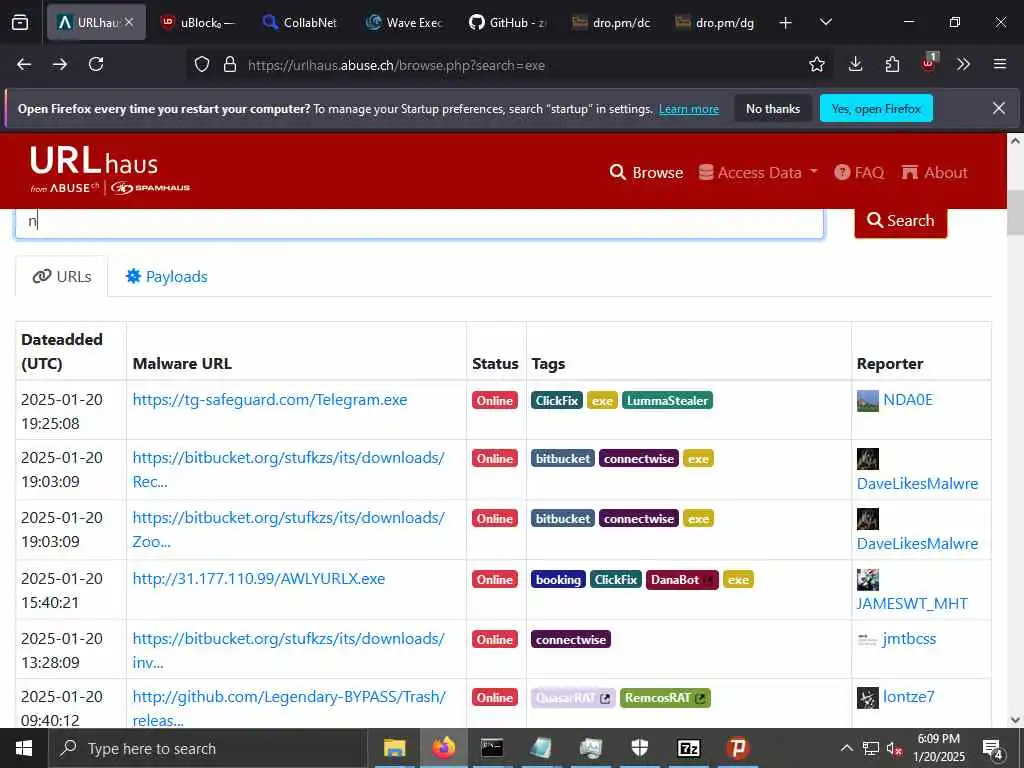
Task: Expand more tools overflow chevrons
Action: click(963, 64)
